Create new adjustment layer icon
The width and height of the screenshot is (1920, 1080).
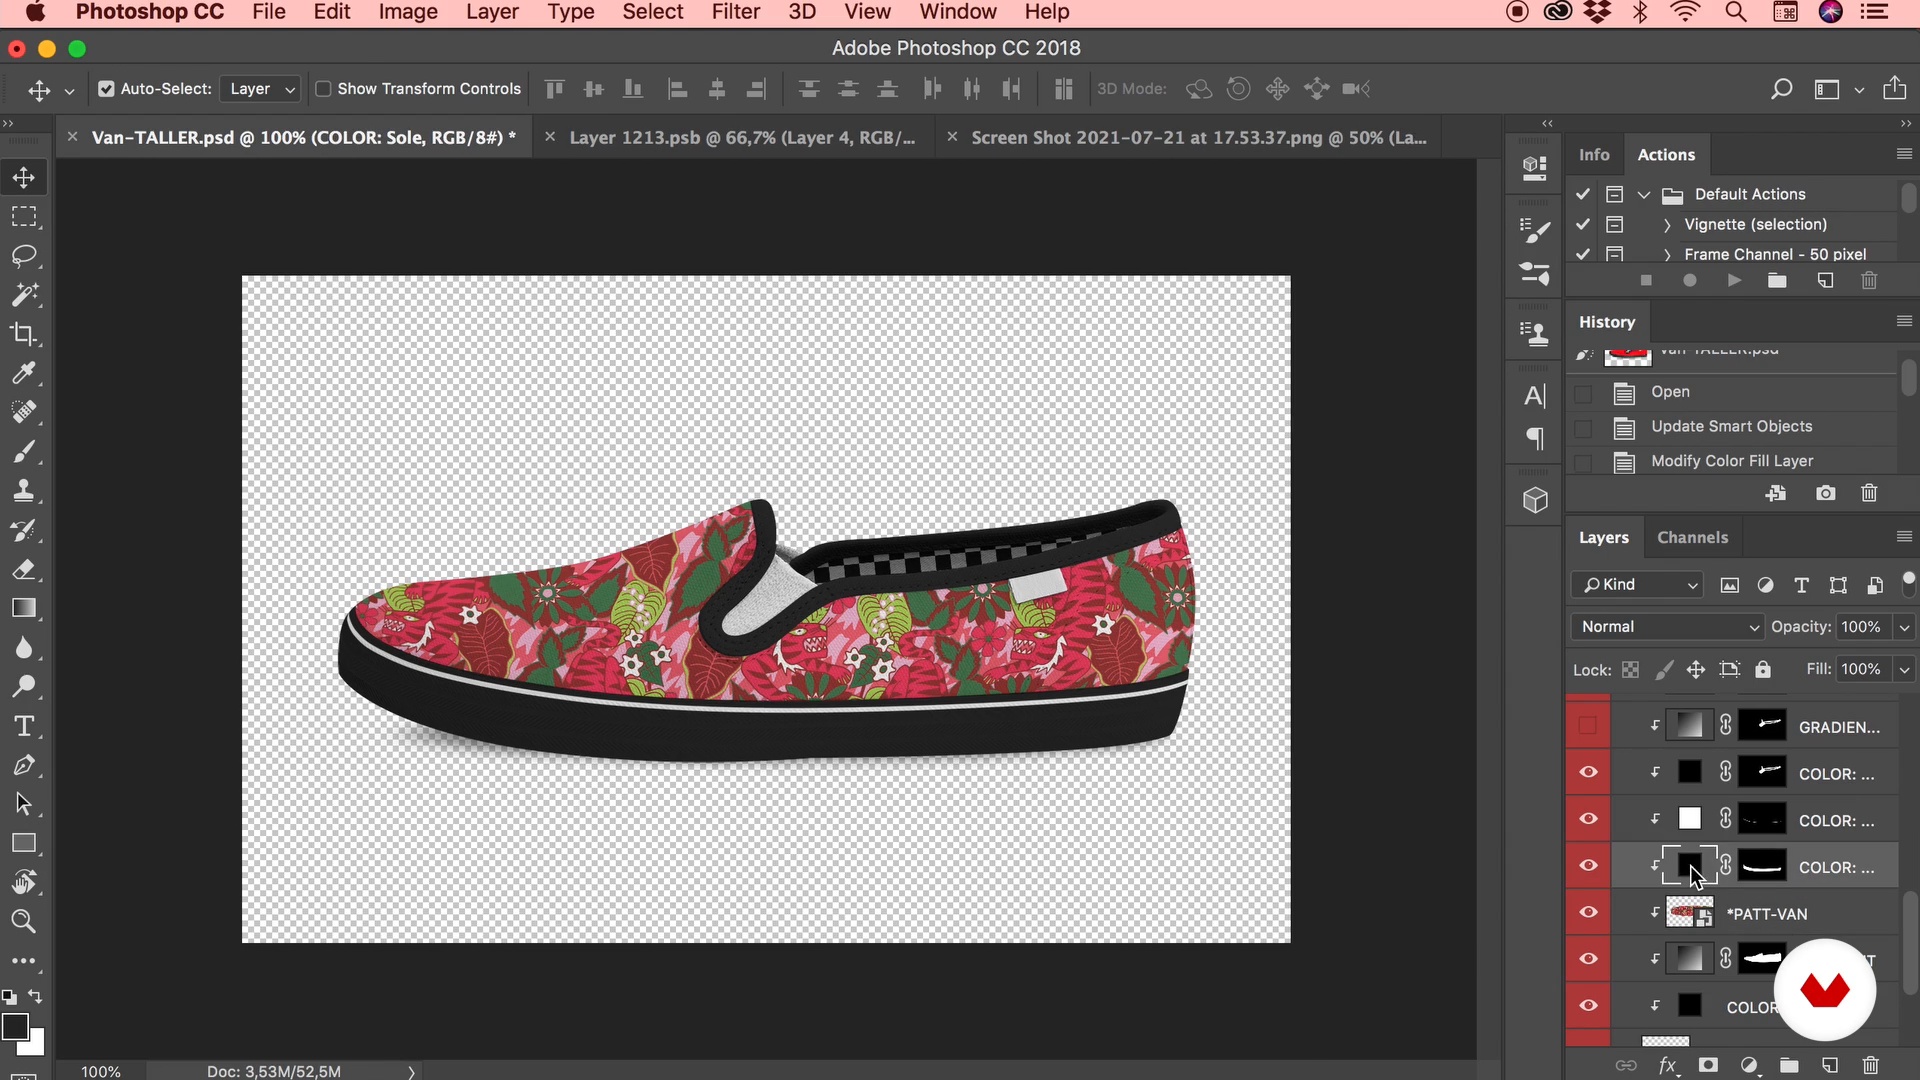coord(1749,1065)
